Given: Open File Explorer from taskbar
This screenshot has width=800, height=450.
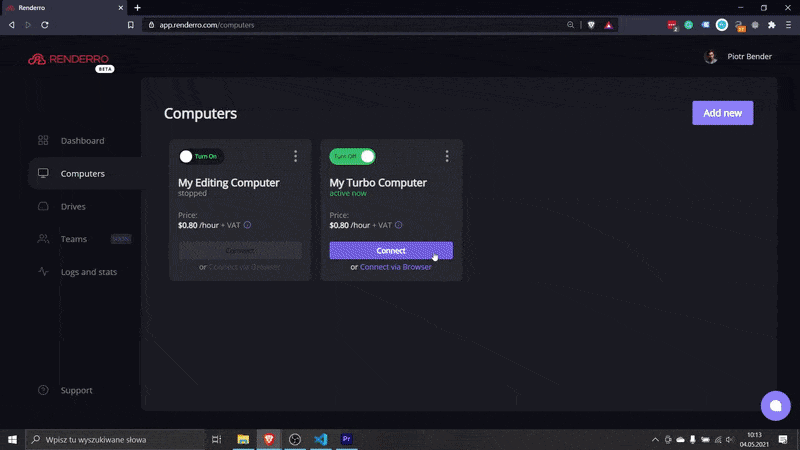Looking at the screenshot, I should [243, 439].
